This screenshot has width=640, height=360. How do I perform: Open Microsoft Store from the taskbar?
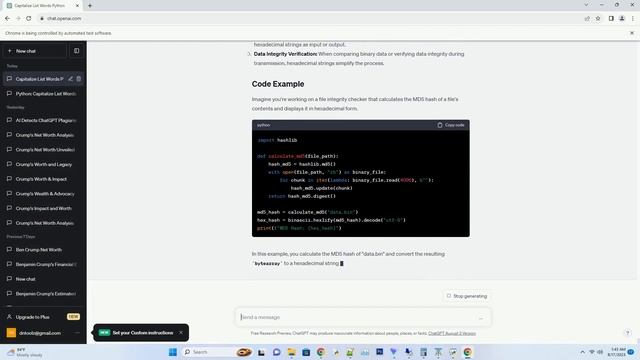(306, 352)
